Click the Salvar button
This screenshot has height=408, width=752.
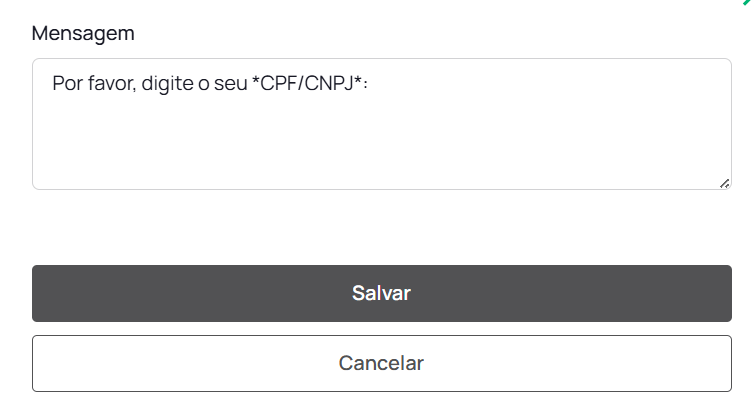pos(381,293)
